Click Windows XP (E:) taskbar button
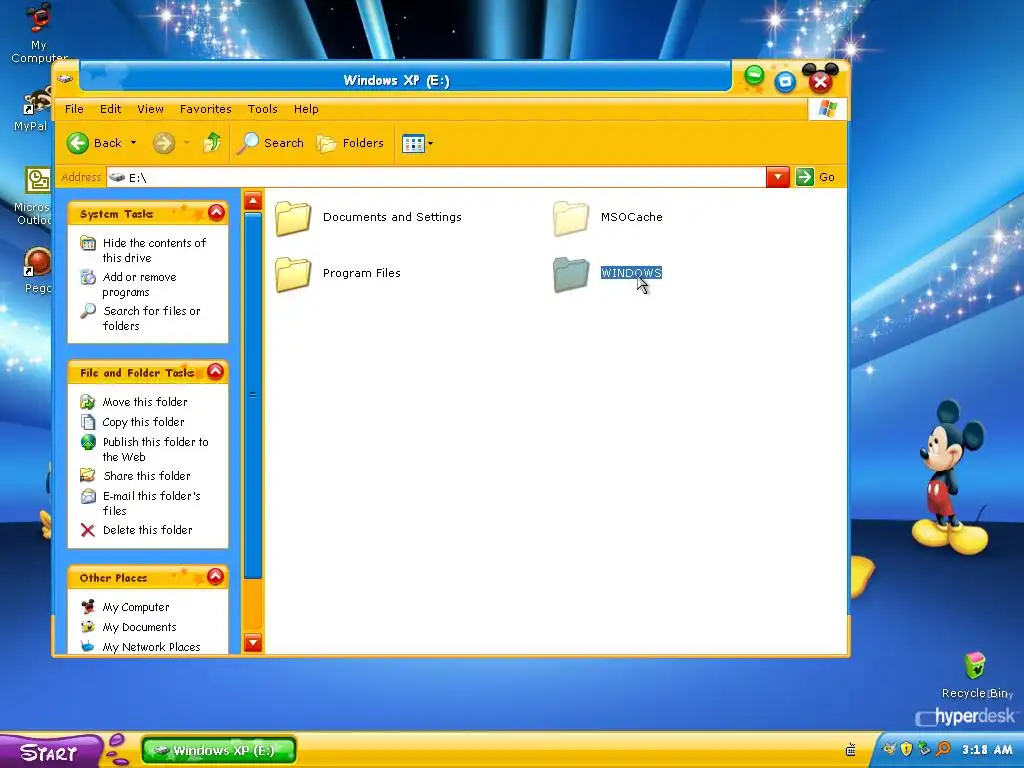 pyautogui.click(x=219, y=750)
